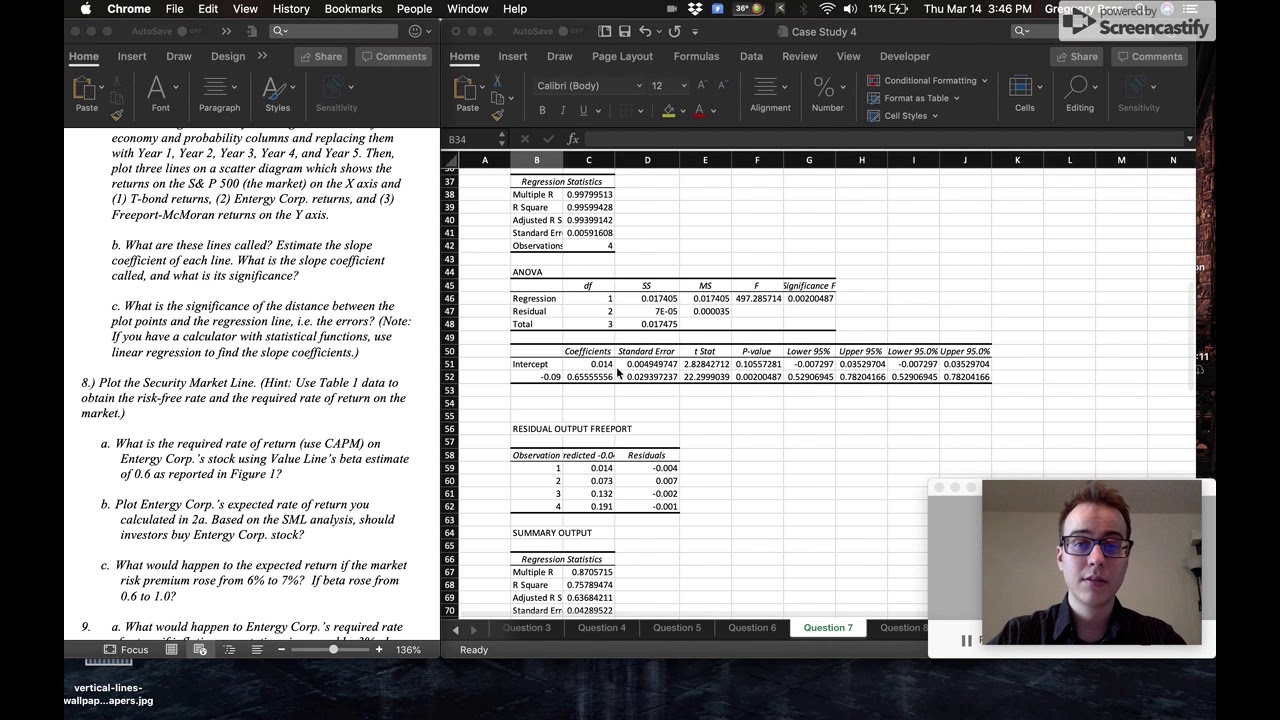Viewport: 1280px width, 720px height.
Task: Pause the Screencastify webcam recording
Action: pos(966,641)
